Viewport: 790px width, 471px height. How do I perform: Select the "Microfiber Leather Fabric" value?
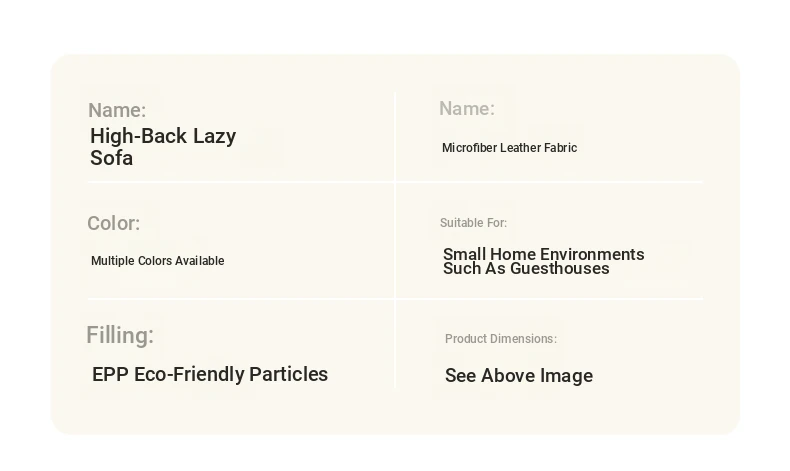click(x=509, y=148)
